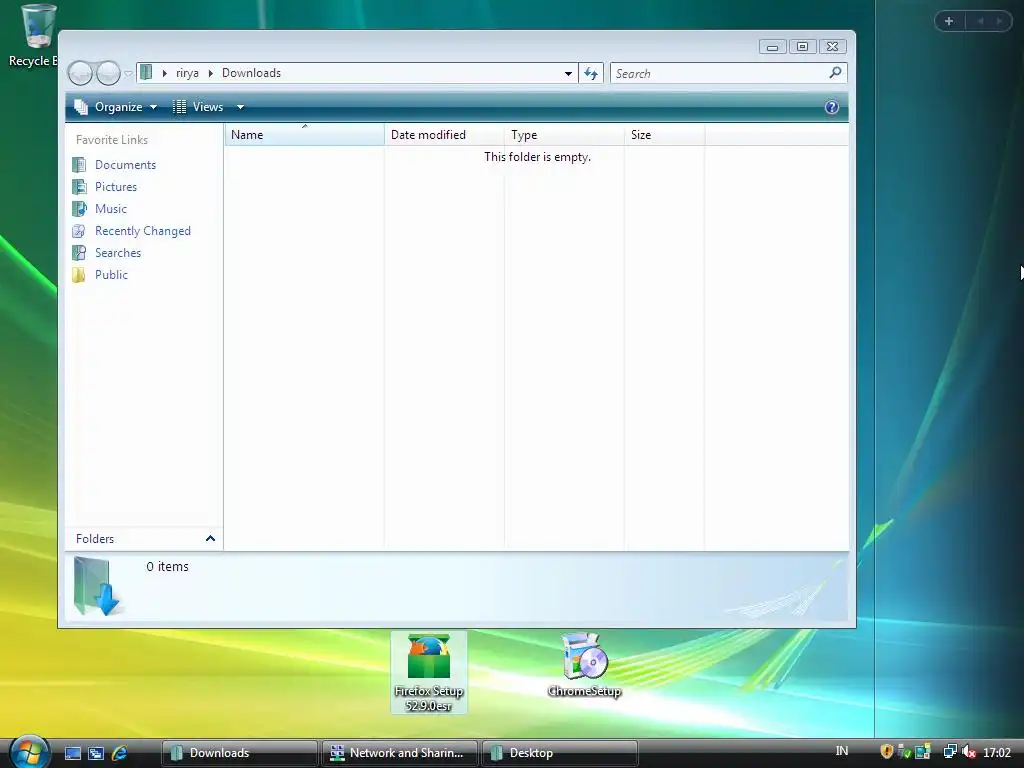The width and height of the screenshot is (1024, 768).
Task: Open the Public favorite link
Action: pyautogui.click(x=111, y=275)
